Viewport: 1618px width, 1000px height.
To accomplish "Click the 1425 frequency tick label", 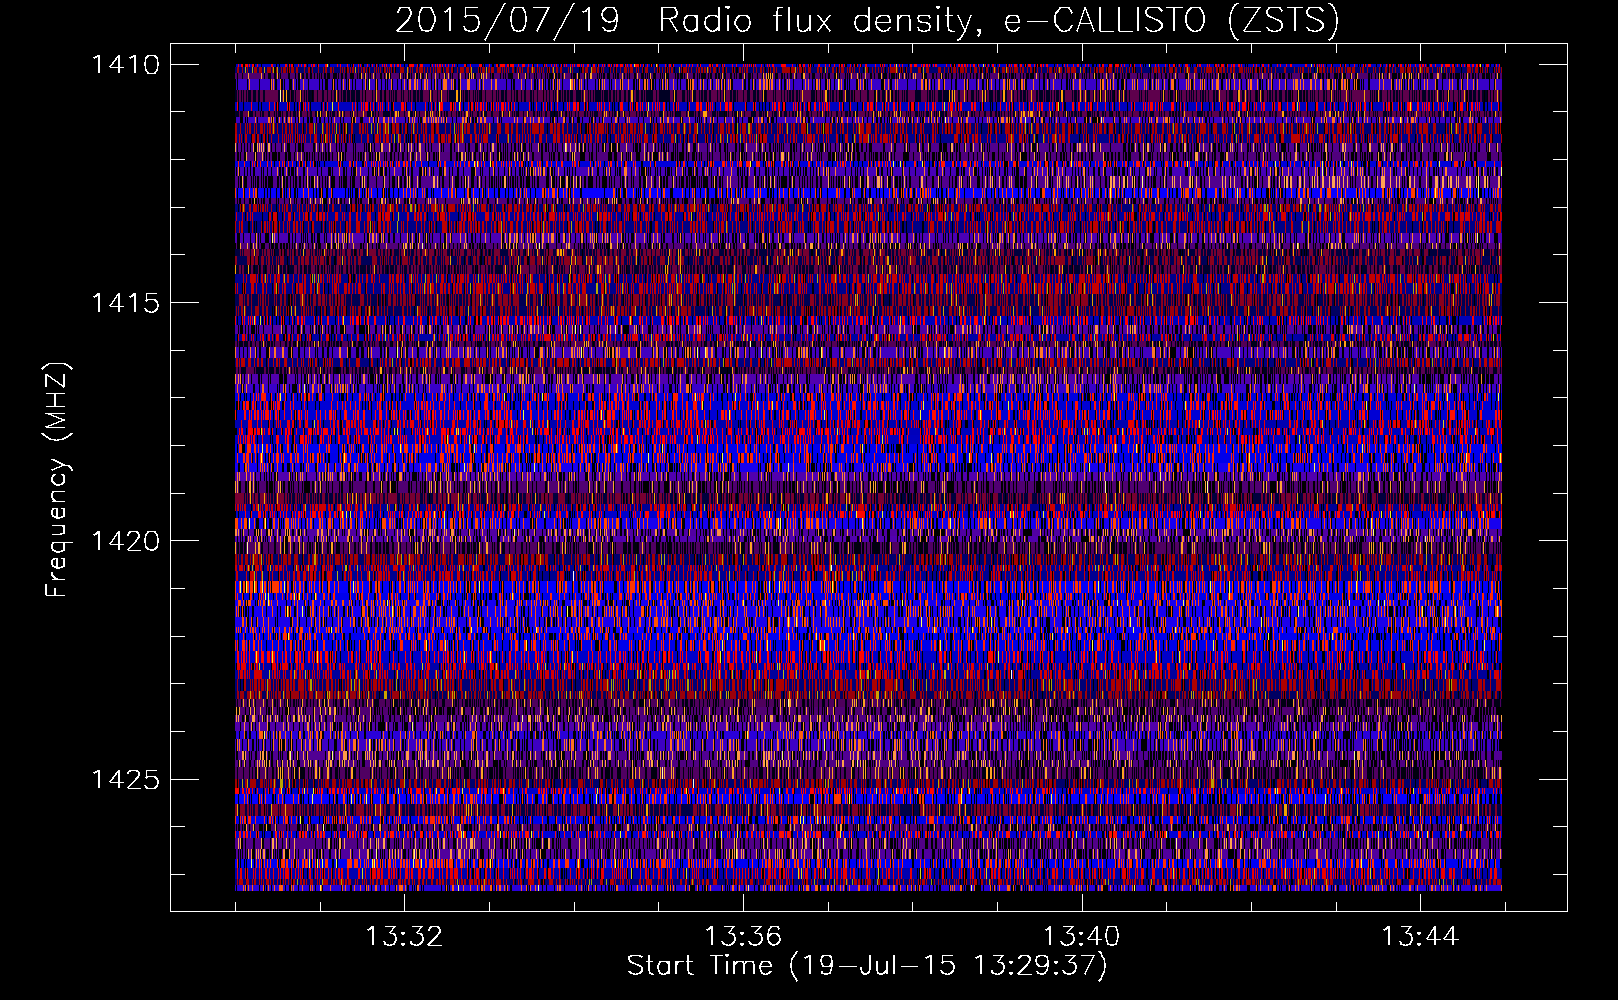I will click(x=125, y=779).
